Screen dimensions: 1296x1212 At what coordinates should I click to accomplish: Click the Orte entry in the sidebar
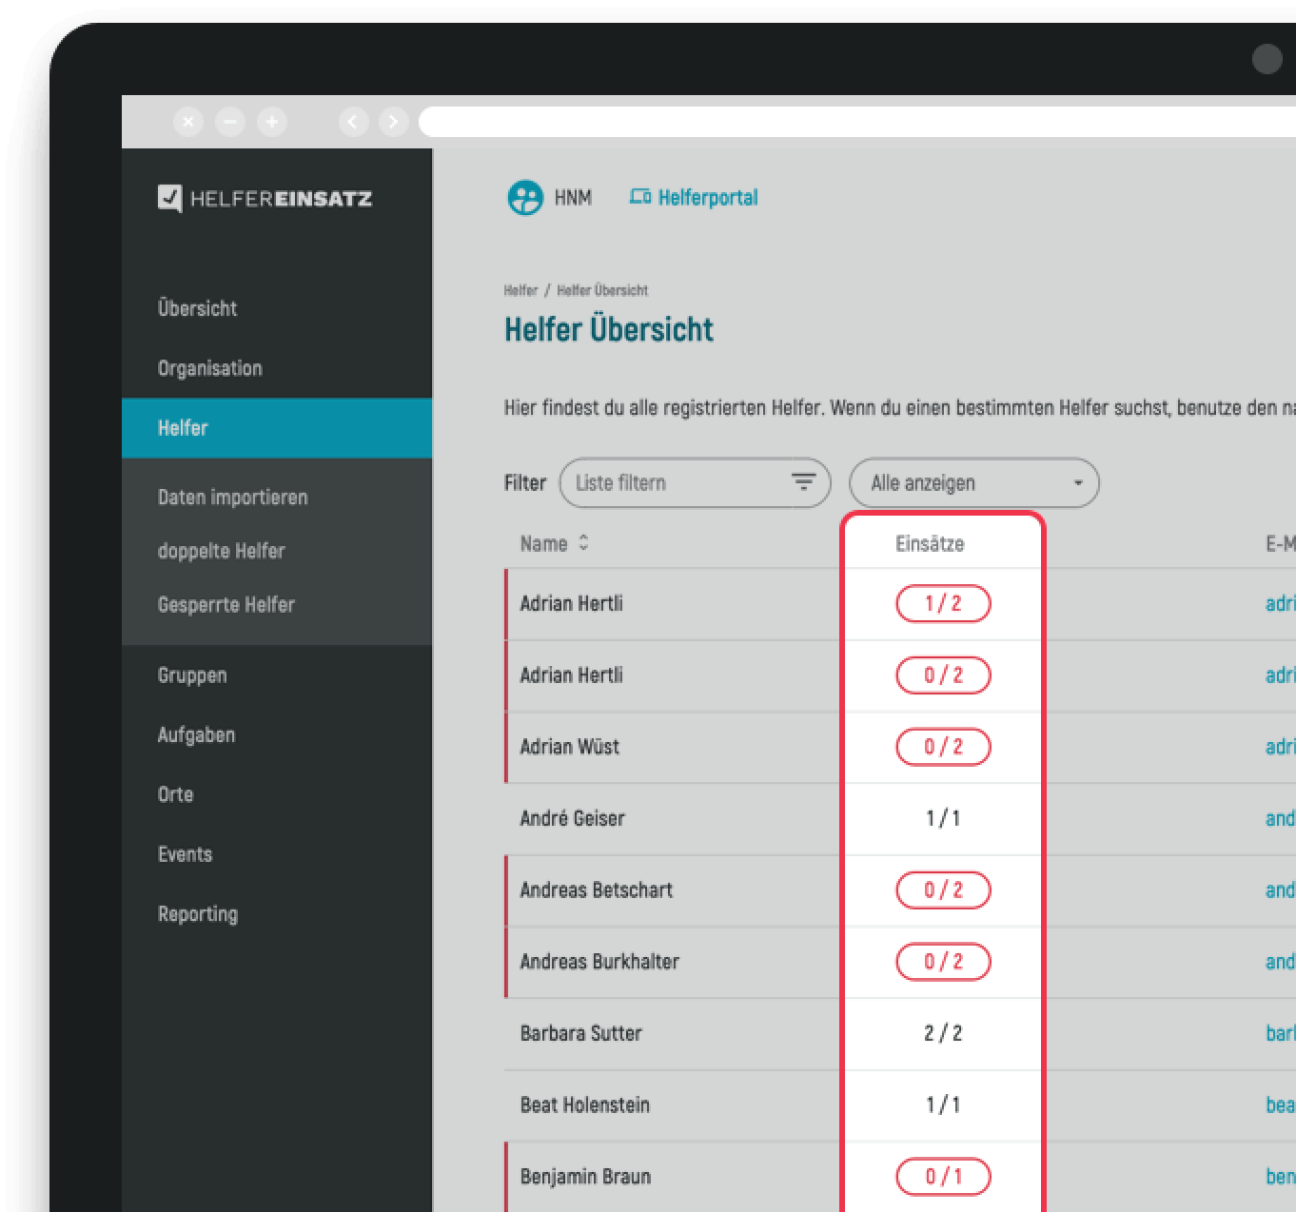(x=175, y=794)
